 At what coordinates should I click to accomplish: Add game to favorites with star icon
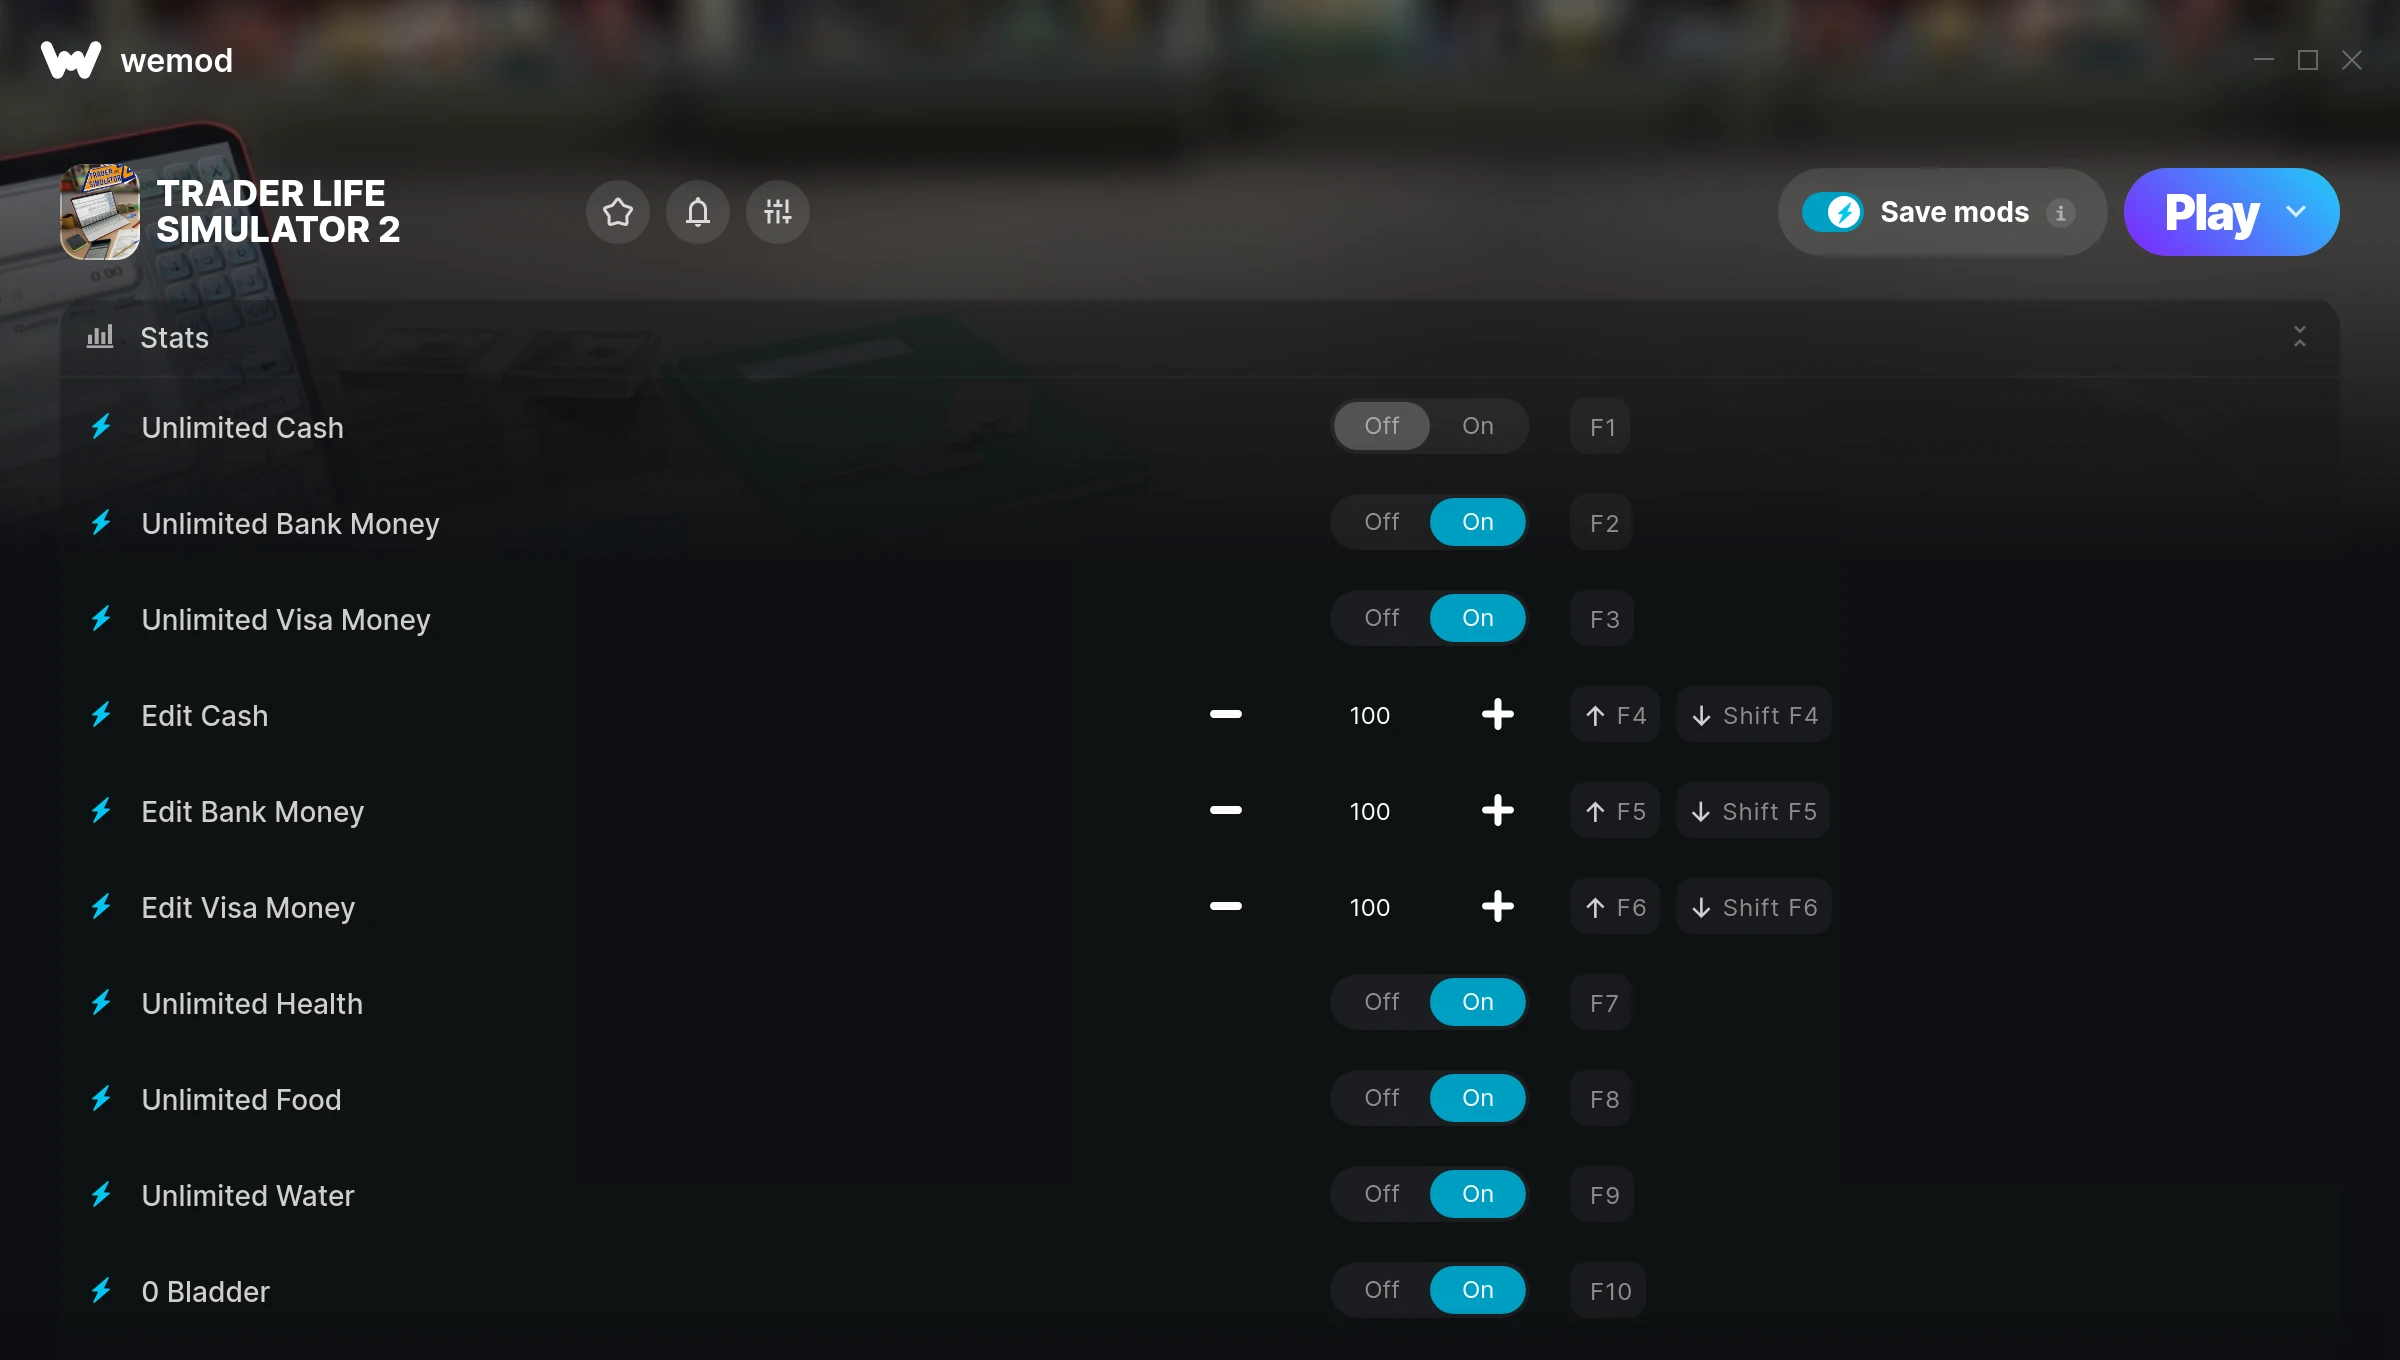(618, 212)
